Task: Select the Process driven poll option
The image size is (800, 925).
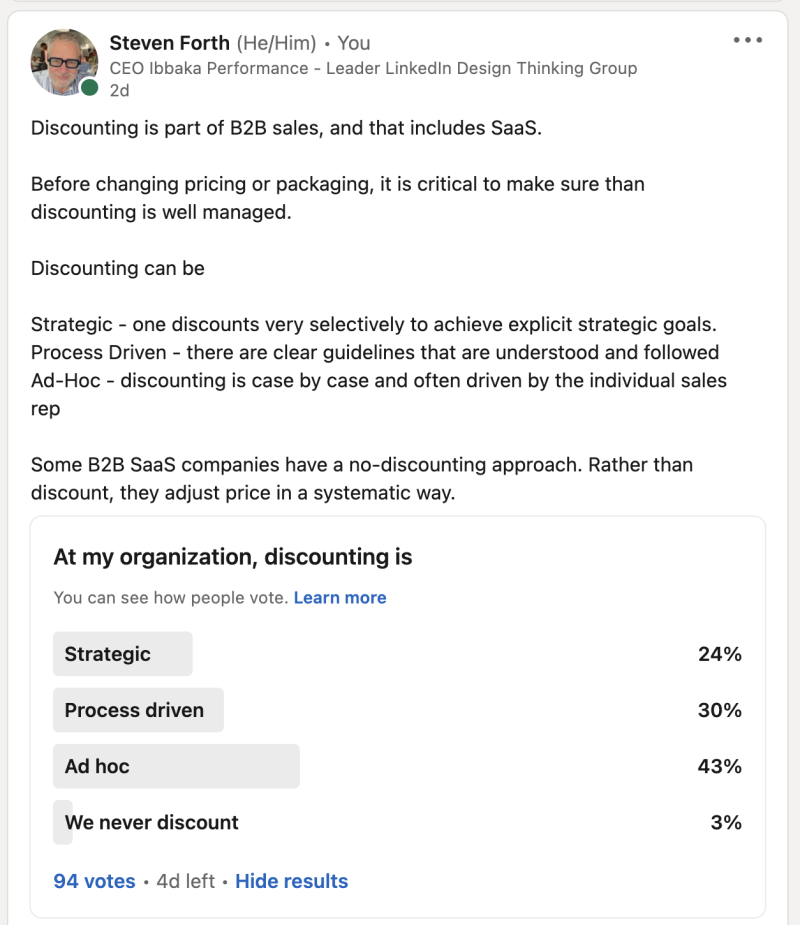Action: pyautogui.click(x=138, y=709)
